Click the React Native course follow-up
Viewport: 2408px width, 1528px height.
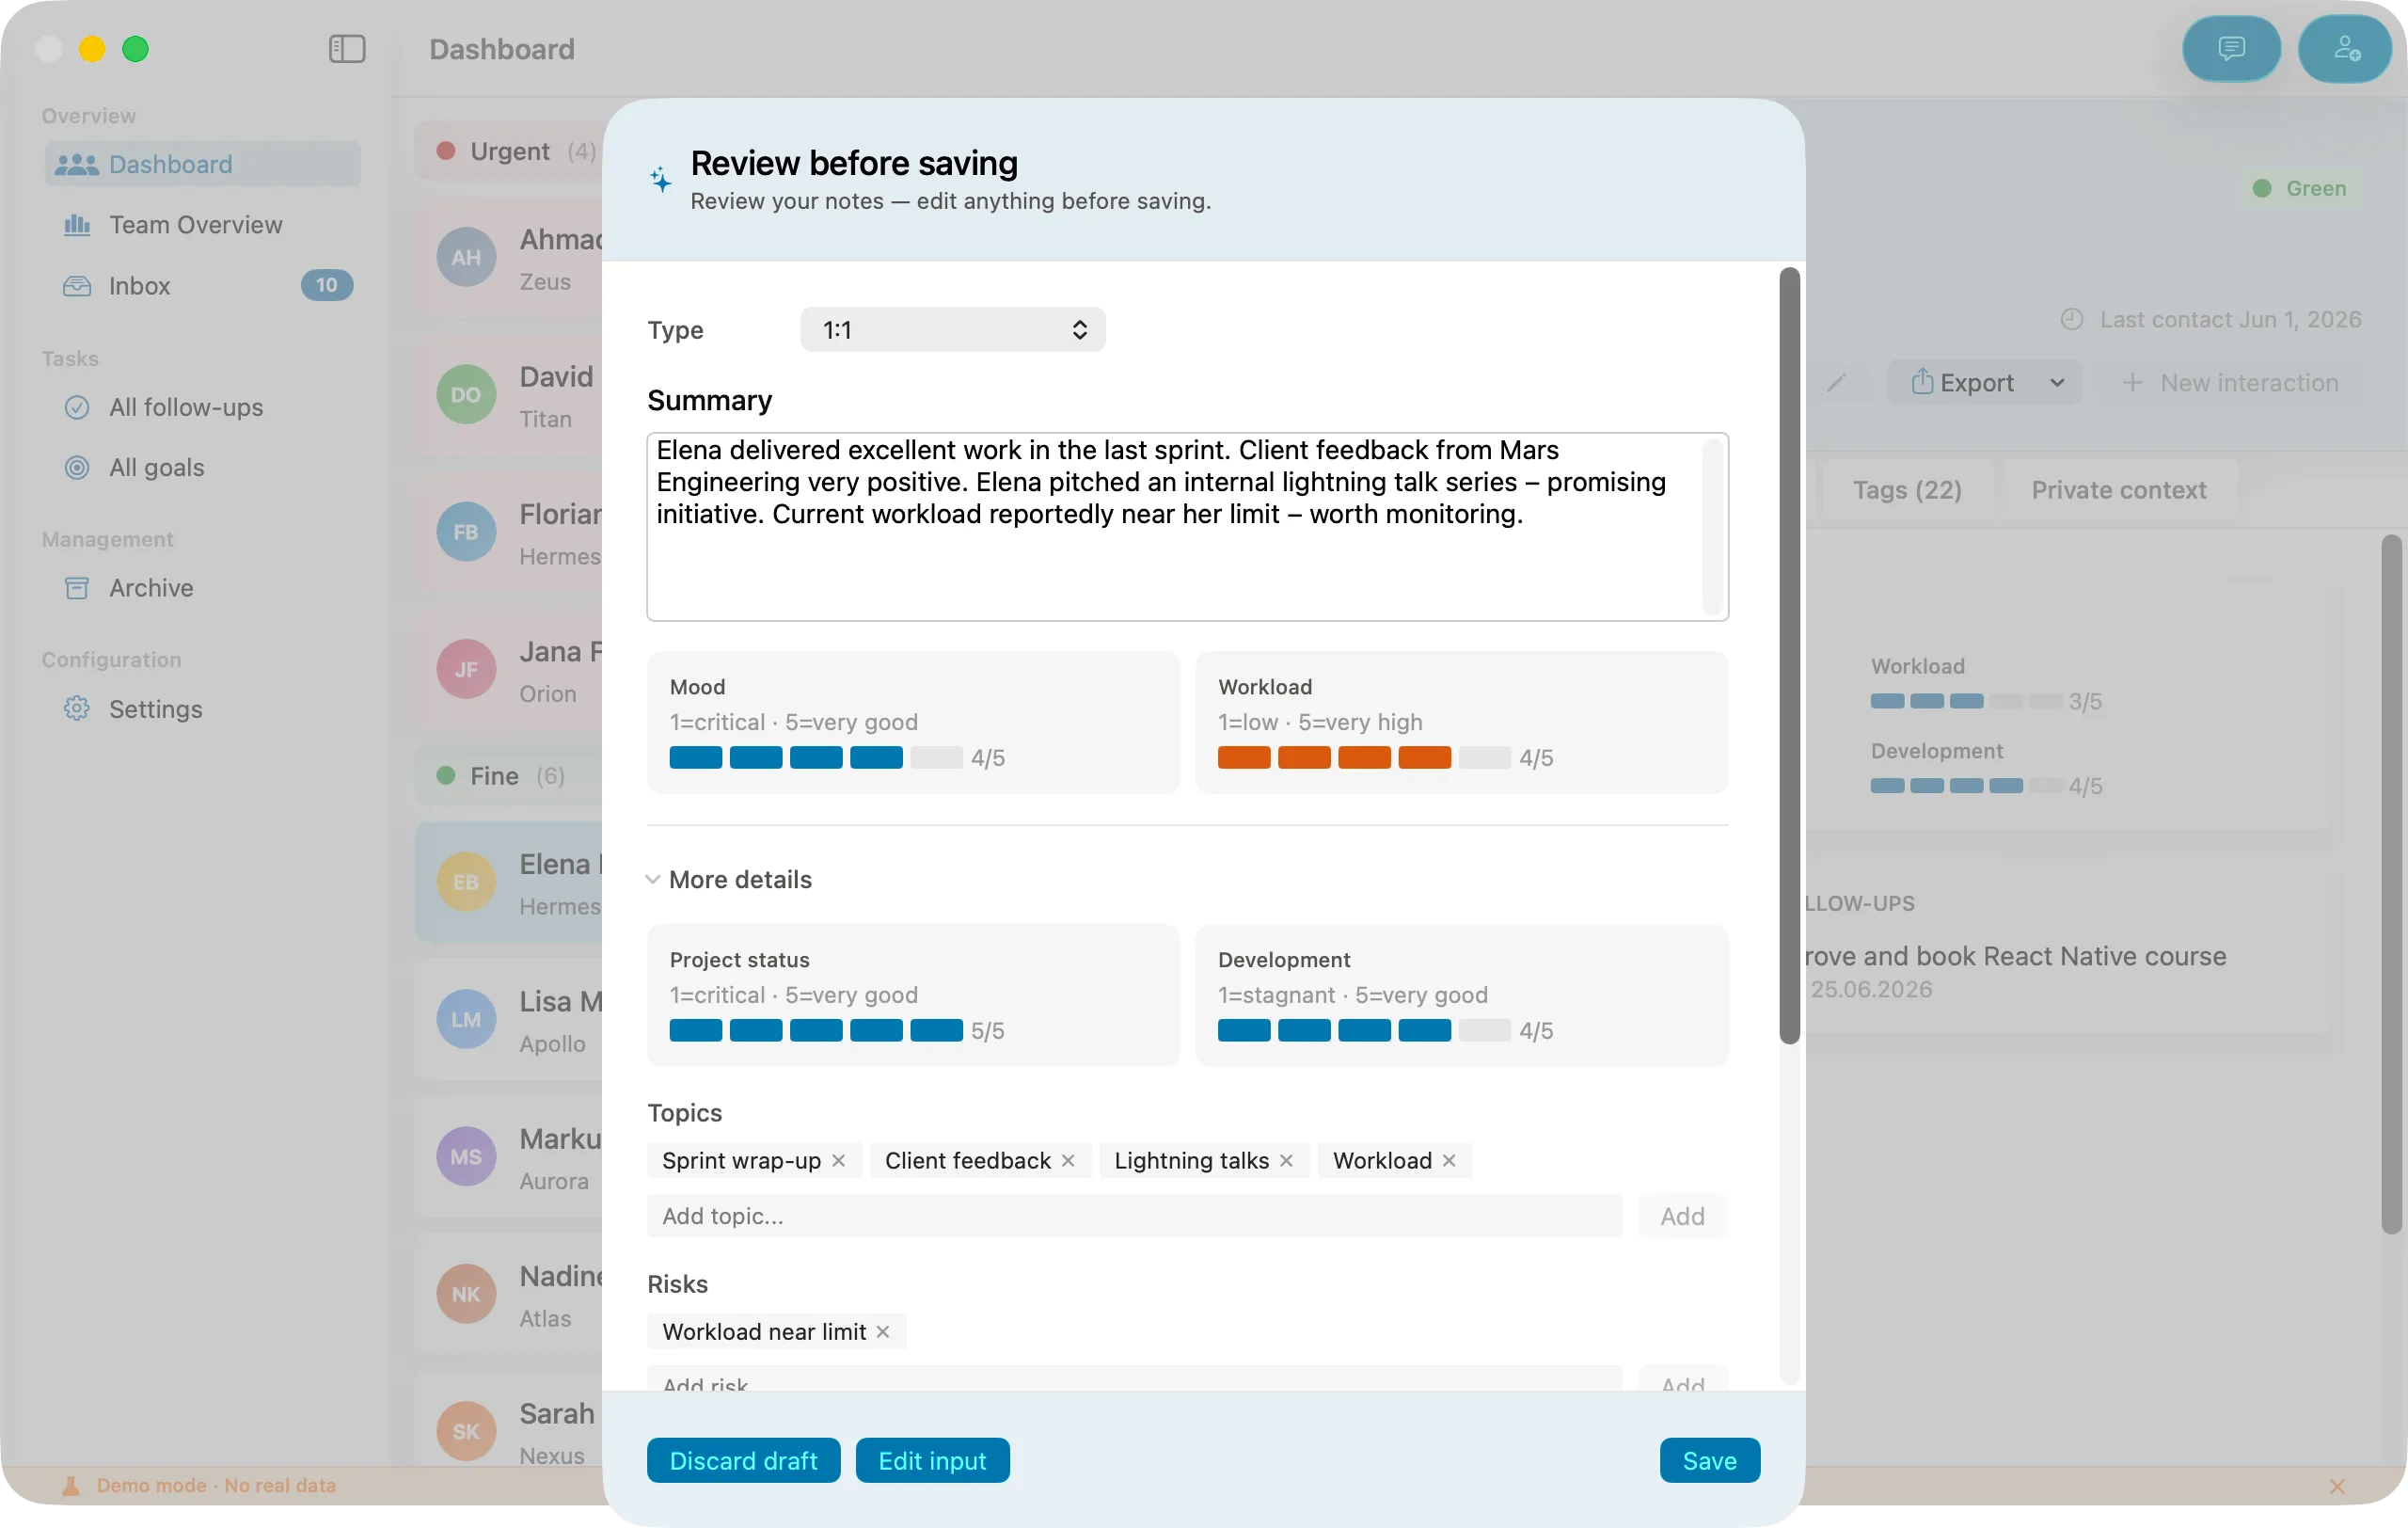pyautogui.click(x=2015, y=956)
